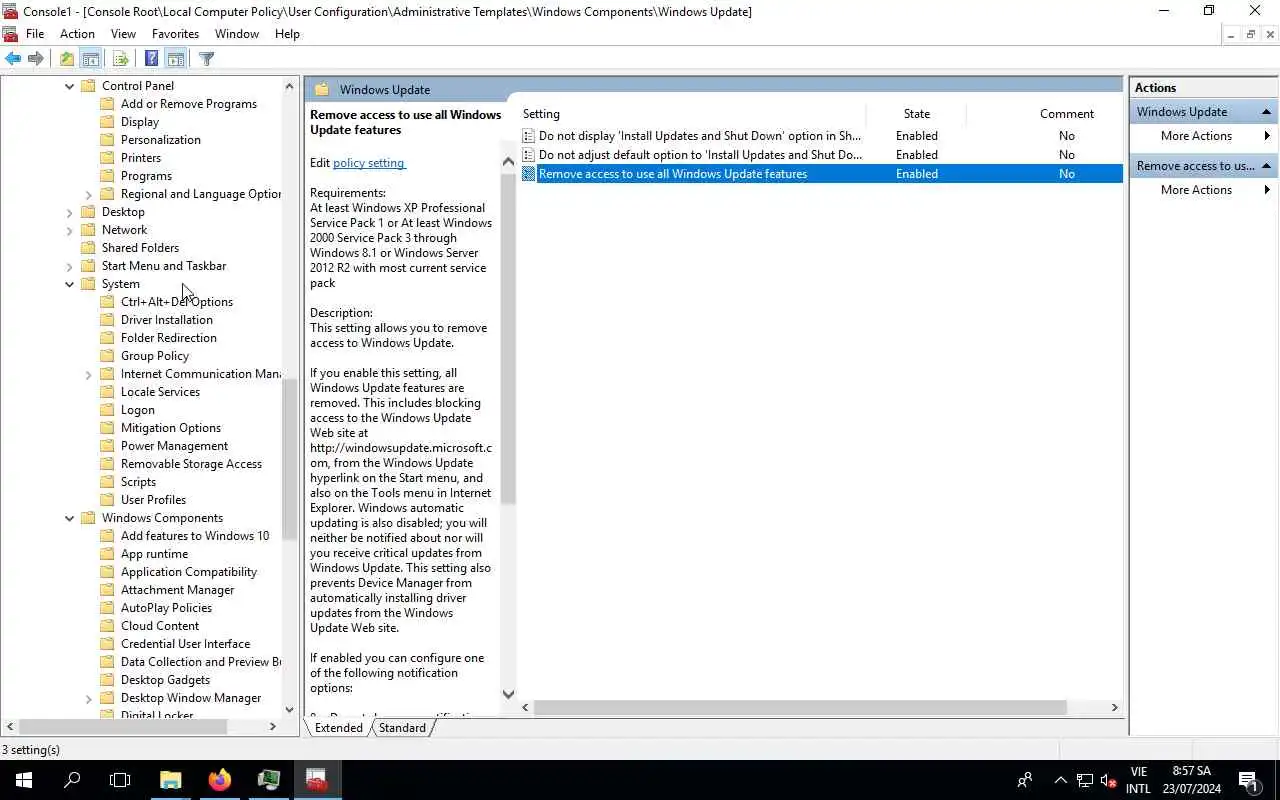Click the Printers folder icon
Viewport: 1280px width, 800px height.
pyautogui.click(x=108, y=158)
